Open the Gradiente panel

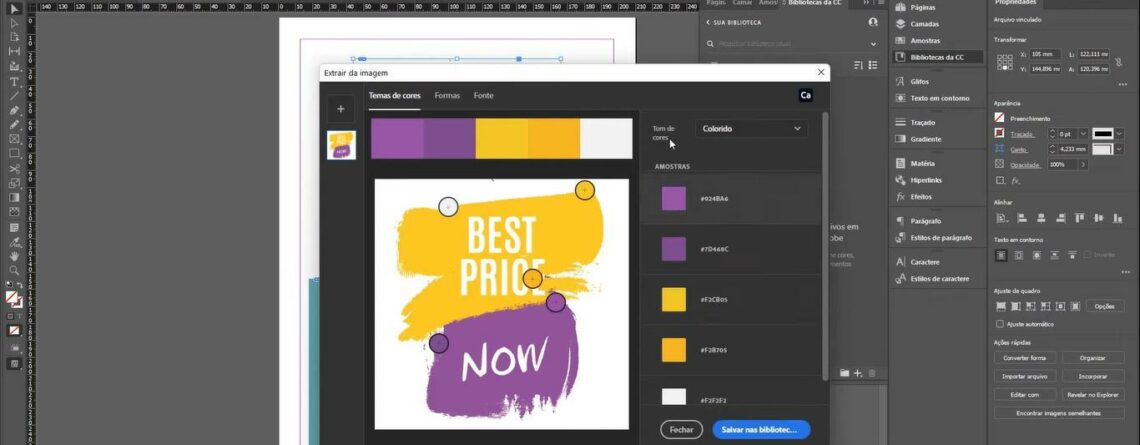924,139
